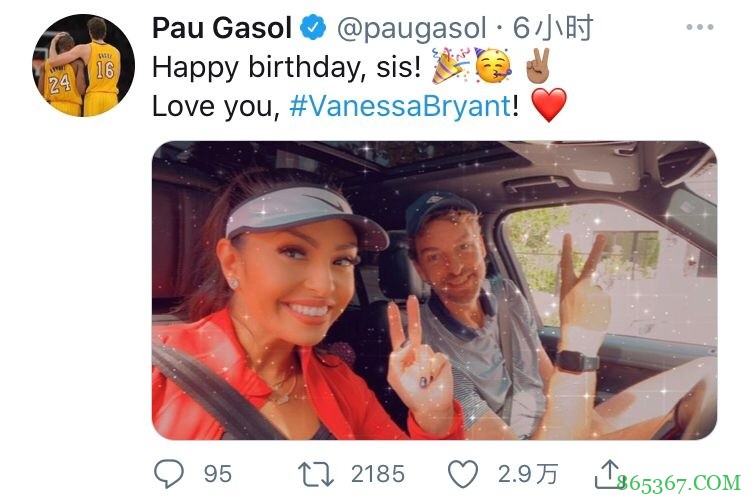Click the 865367.COM watermark text
Image resolution: width=750 pixels, height=498 pixels.
pyautogui.click(x=679, y=483)
